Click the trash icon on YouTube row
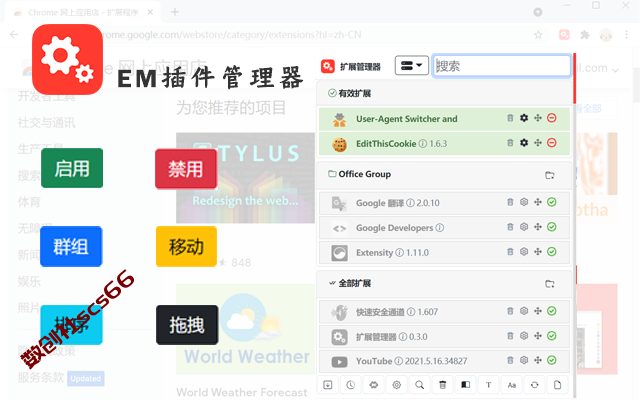Screen dimensions: 640x400 [x=510, y=360]
